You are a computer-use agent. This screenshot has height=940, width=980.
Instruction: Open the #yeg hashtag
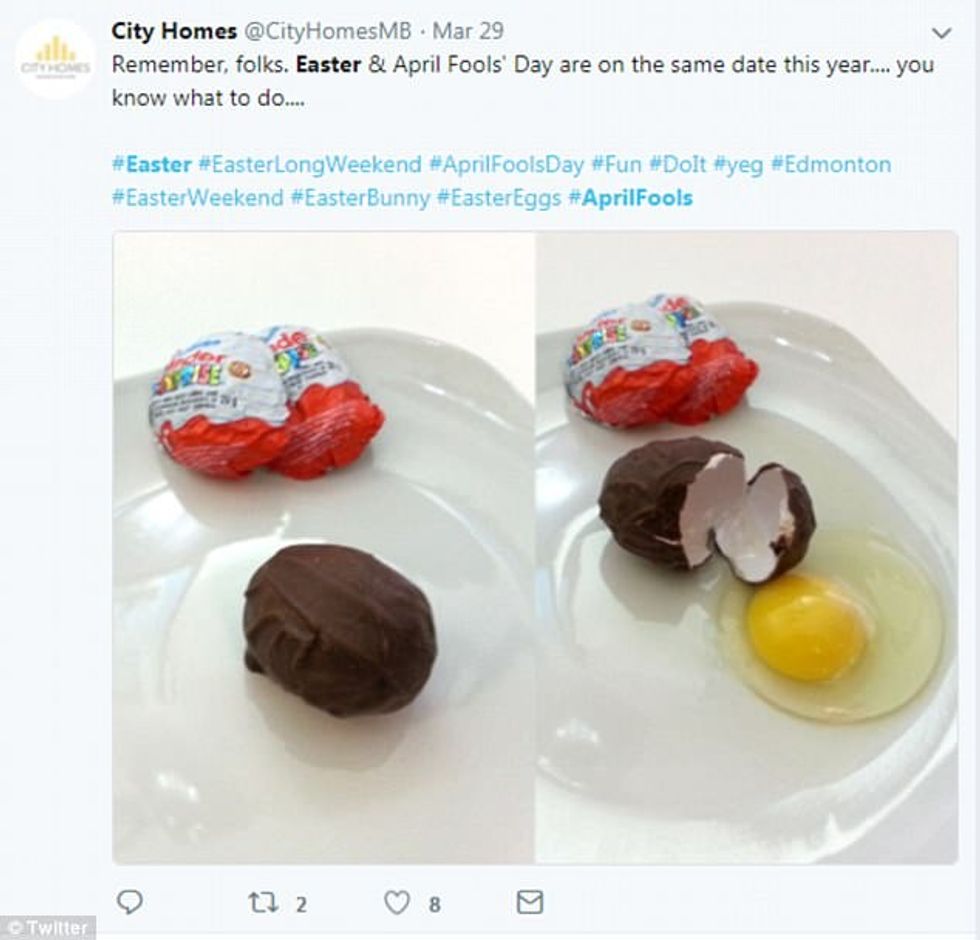click(738, 164)
